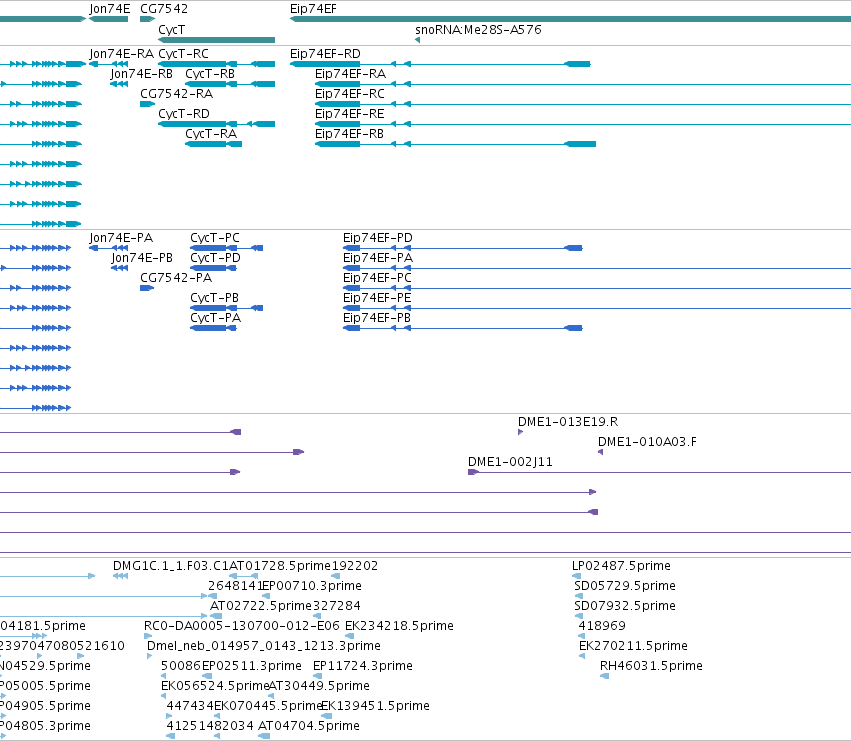Select transcript CG7542-RA
The height and width of the screenshot is (741, 851).
[176, 94]
